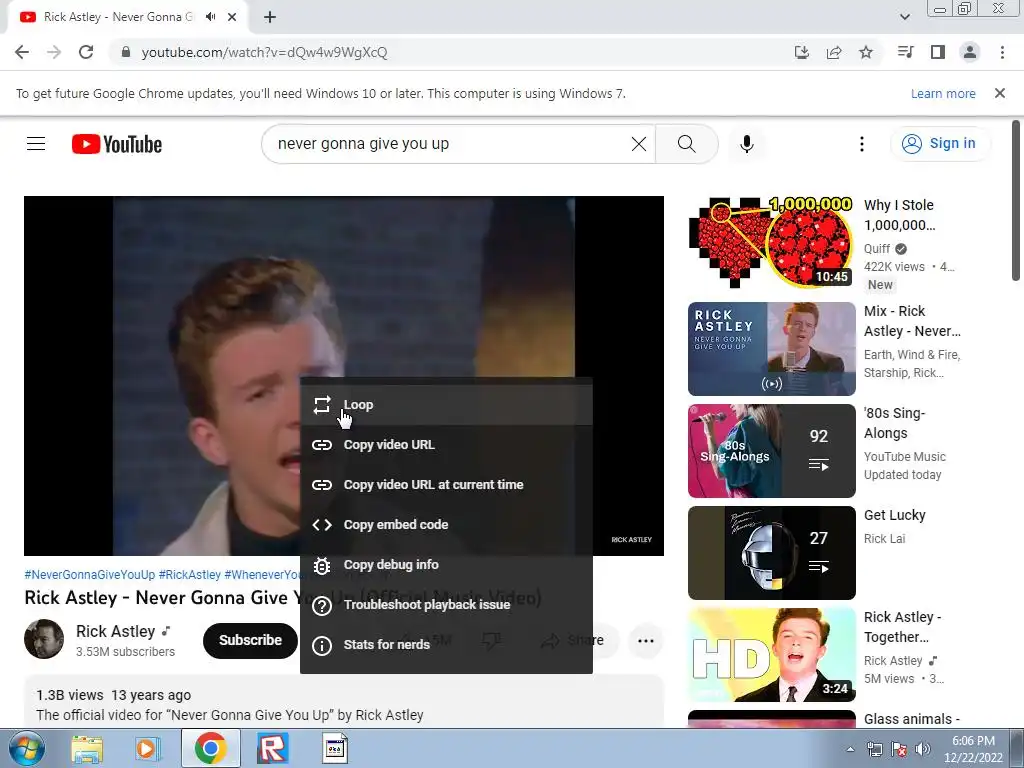Open more actions ellipsis under video
The image size is (1024, 768).
click(645, 641)
